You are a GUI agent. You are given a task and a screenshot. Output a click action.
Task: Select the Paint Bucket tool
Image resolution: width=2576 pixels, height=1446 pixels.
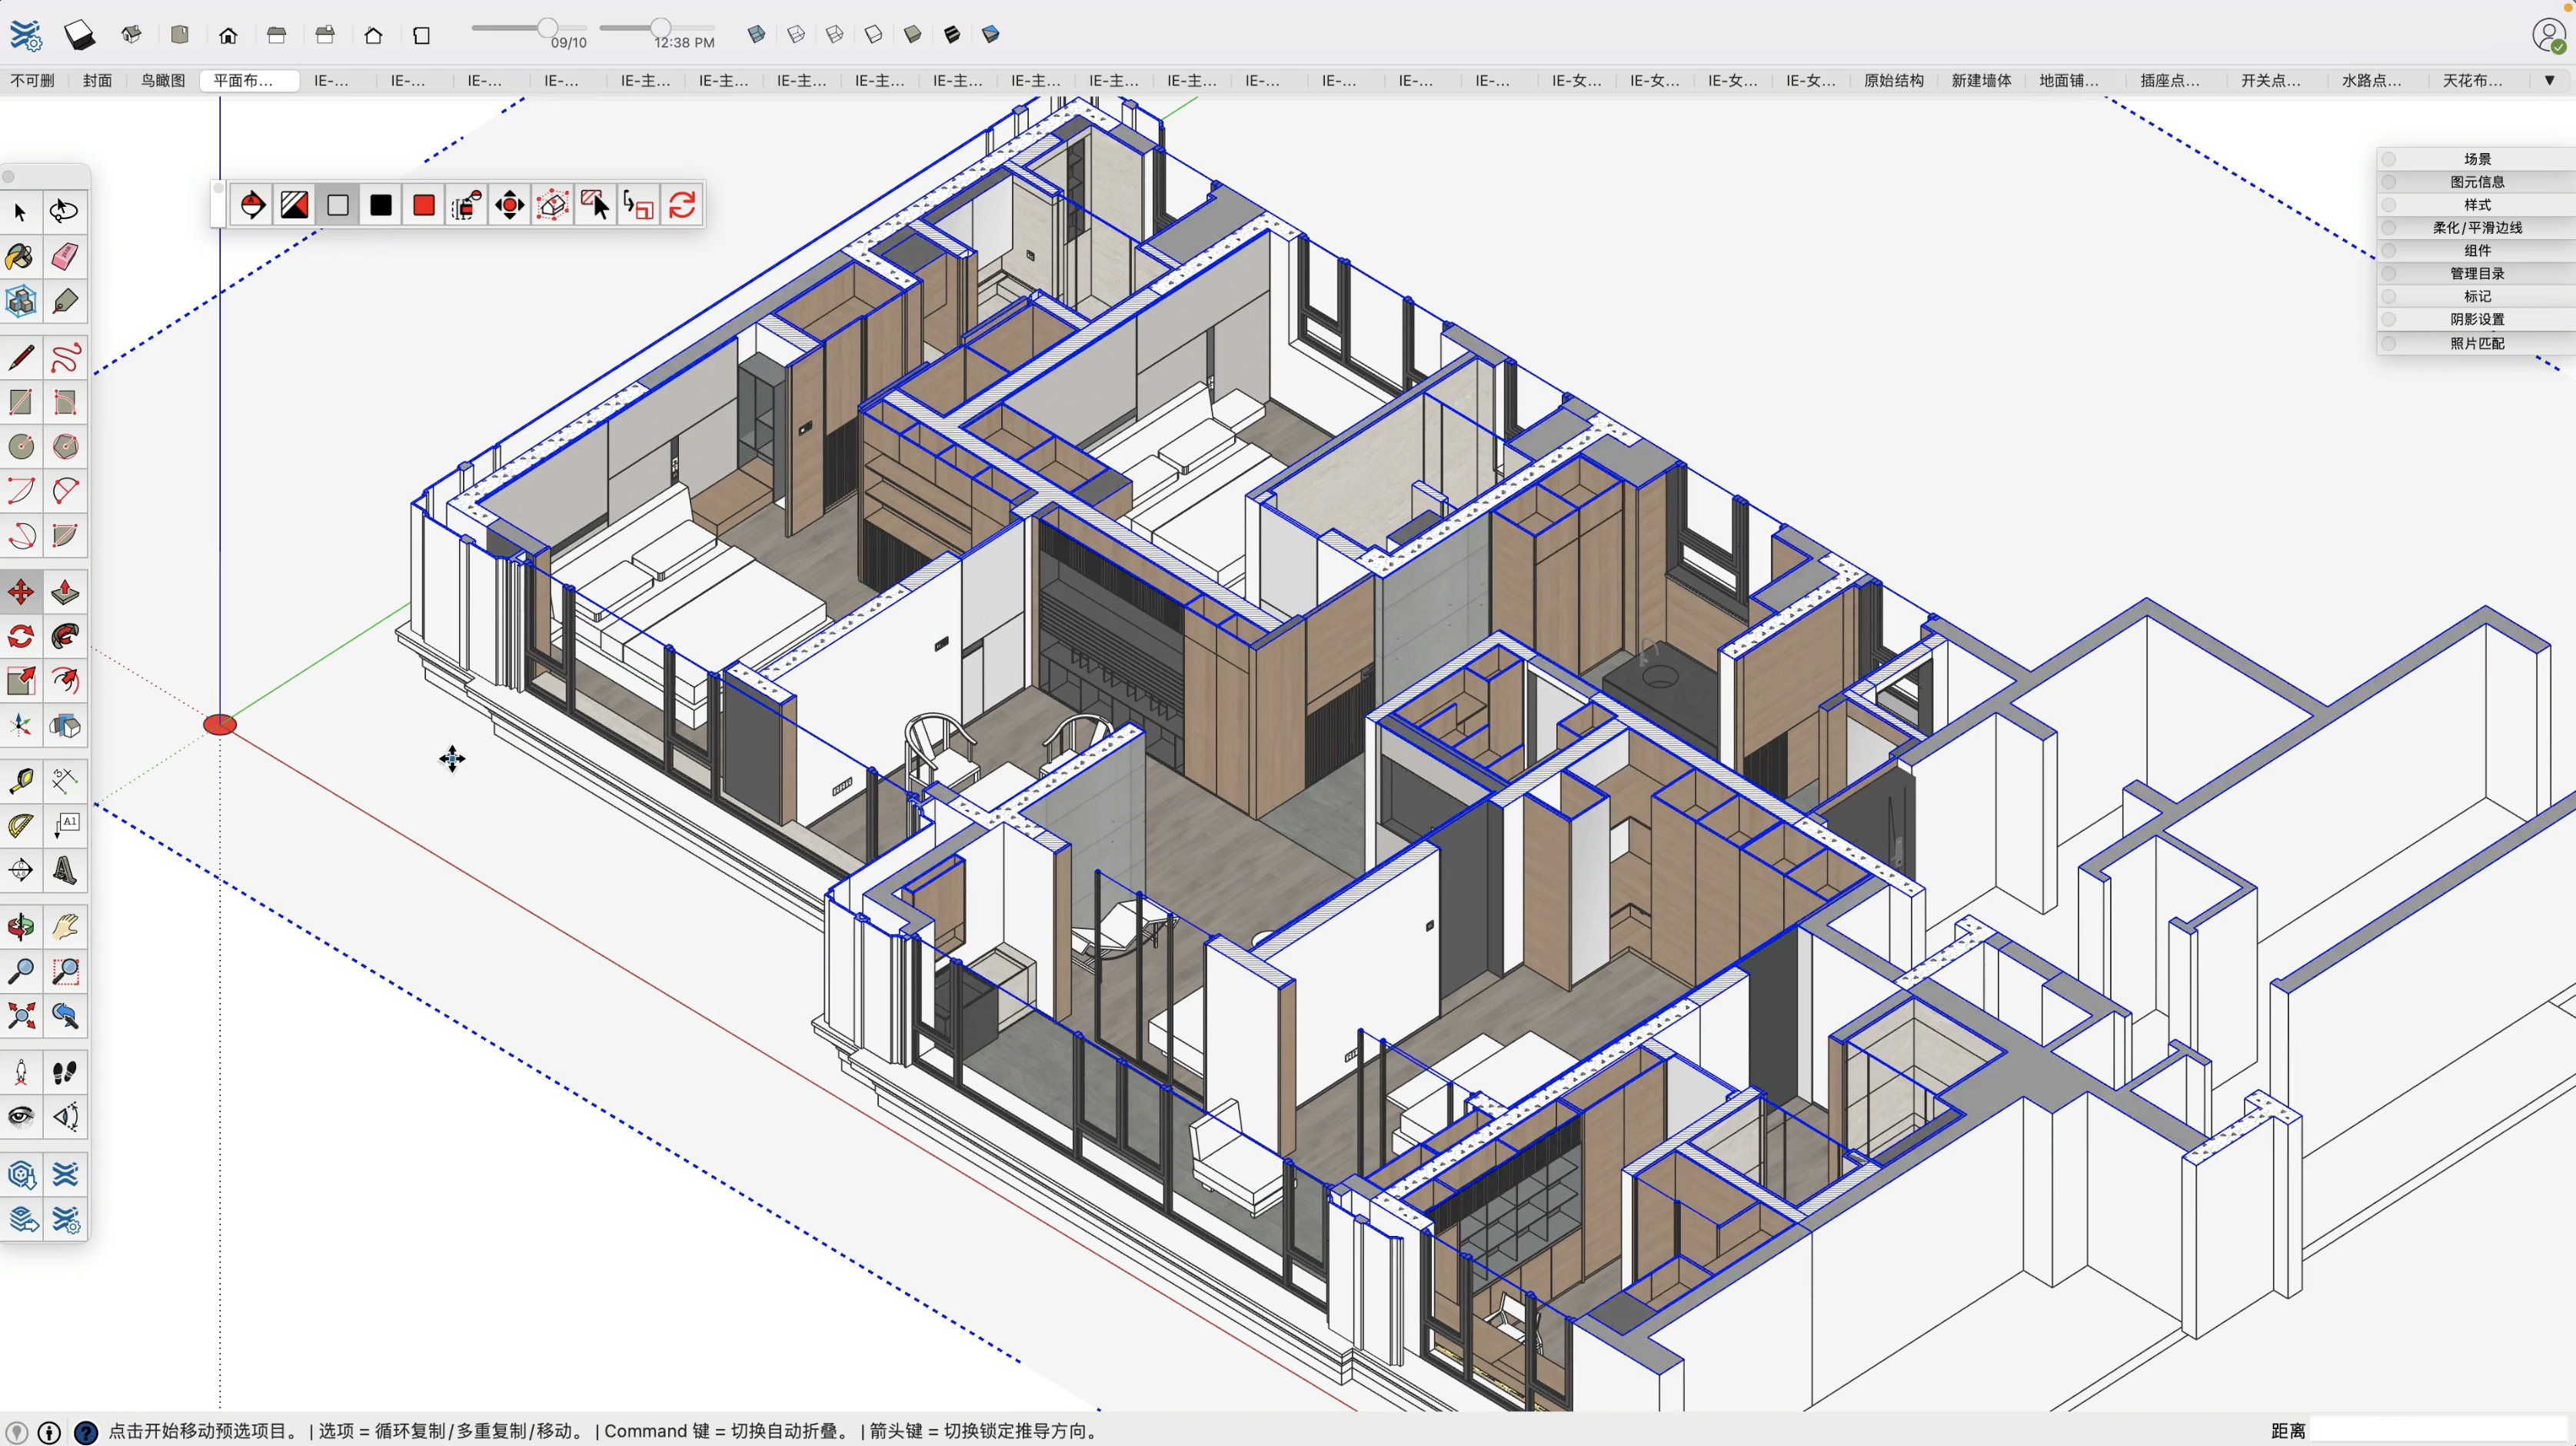coord(20,256)
